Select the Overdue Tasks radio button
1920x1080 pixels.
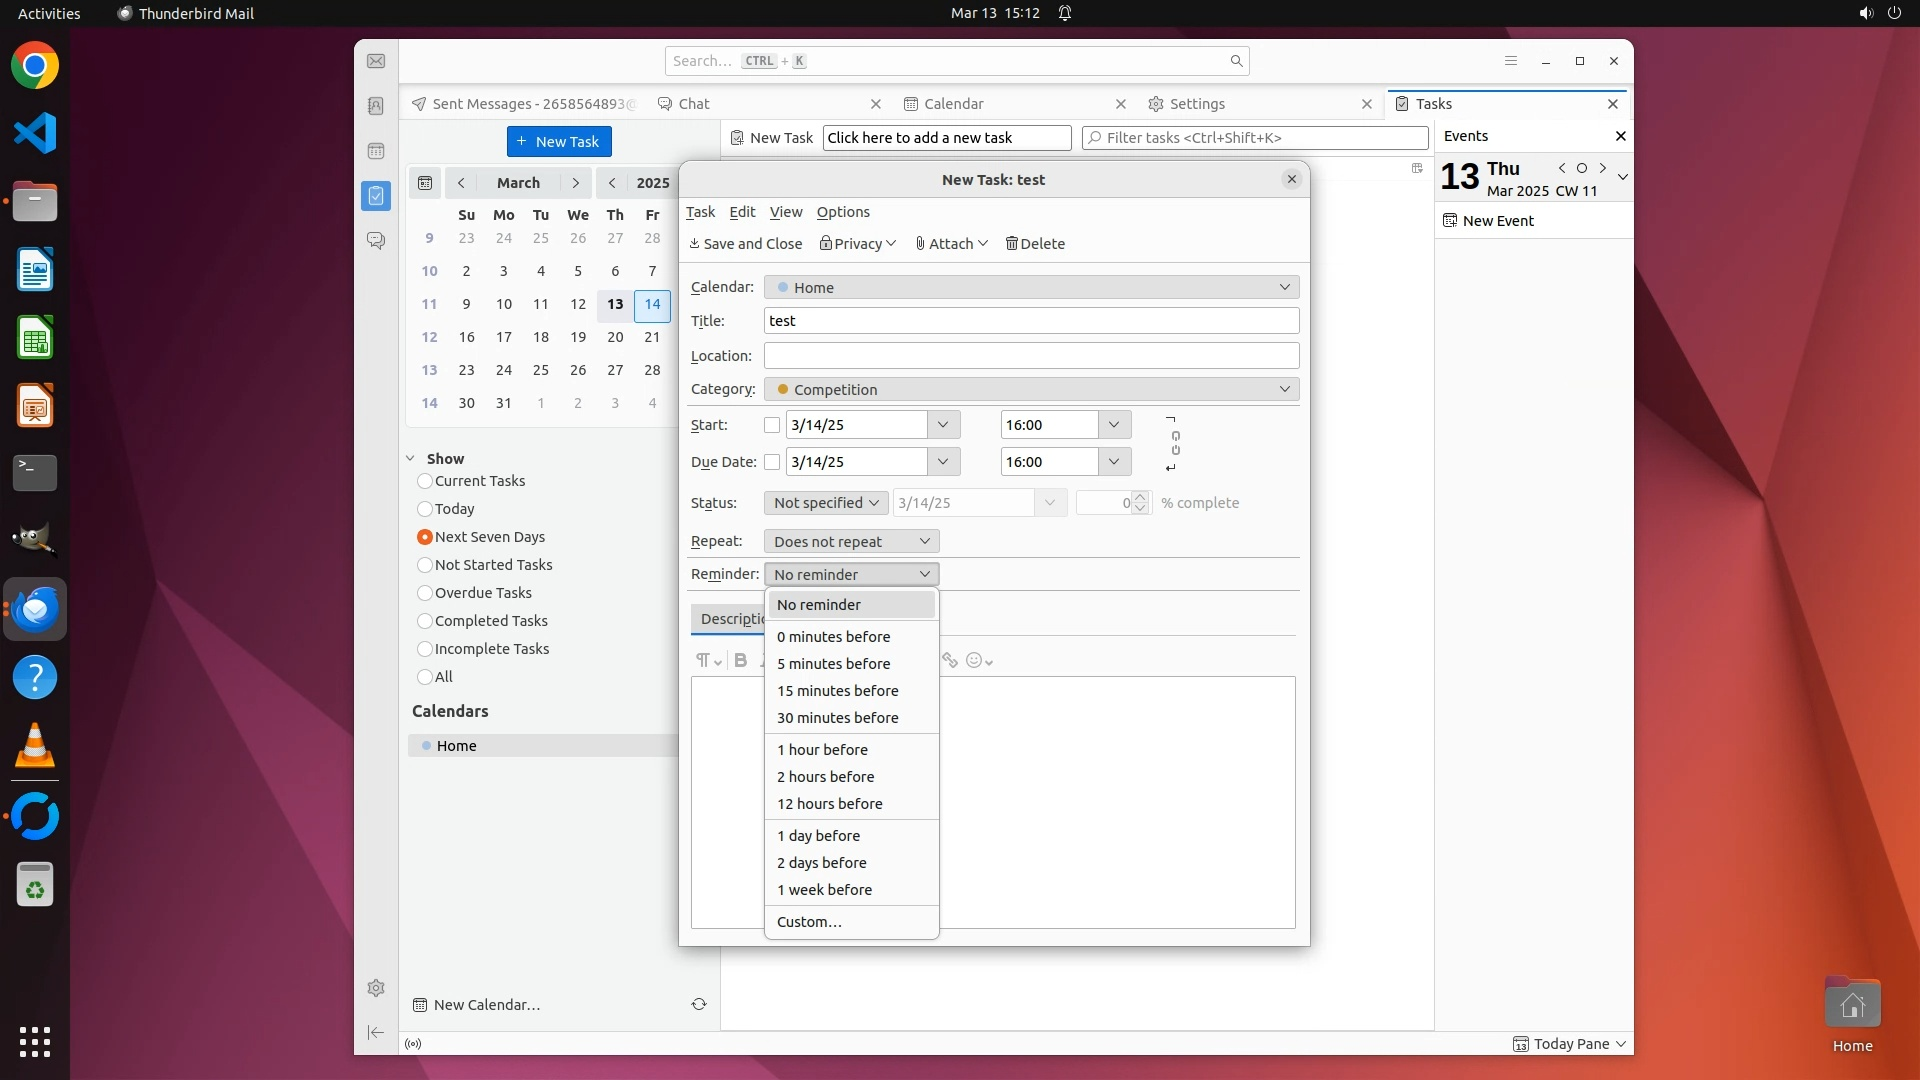[425, 593]
